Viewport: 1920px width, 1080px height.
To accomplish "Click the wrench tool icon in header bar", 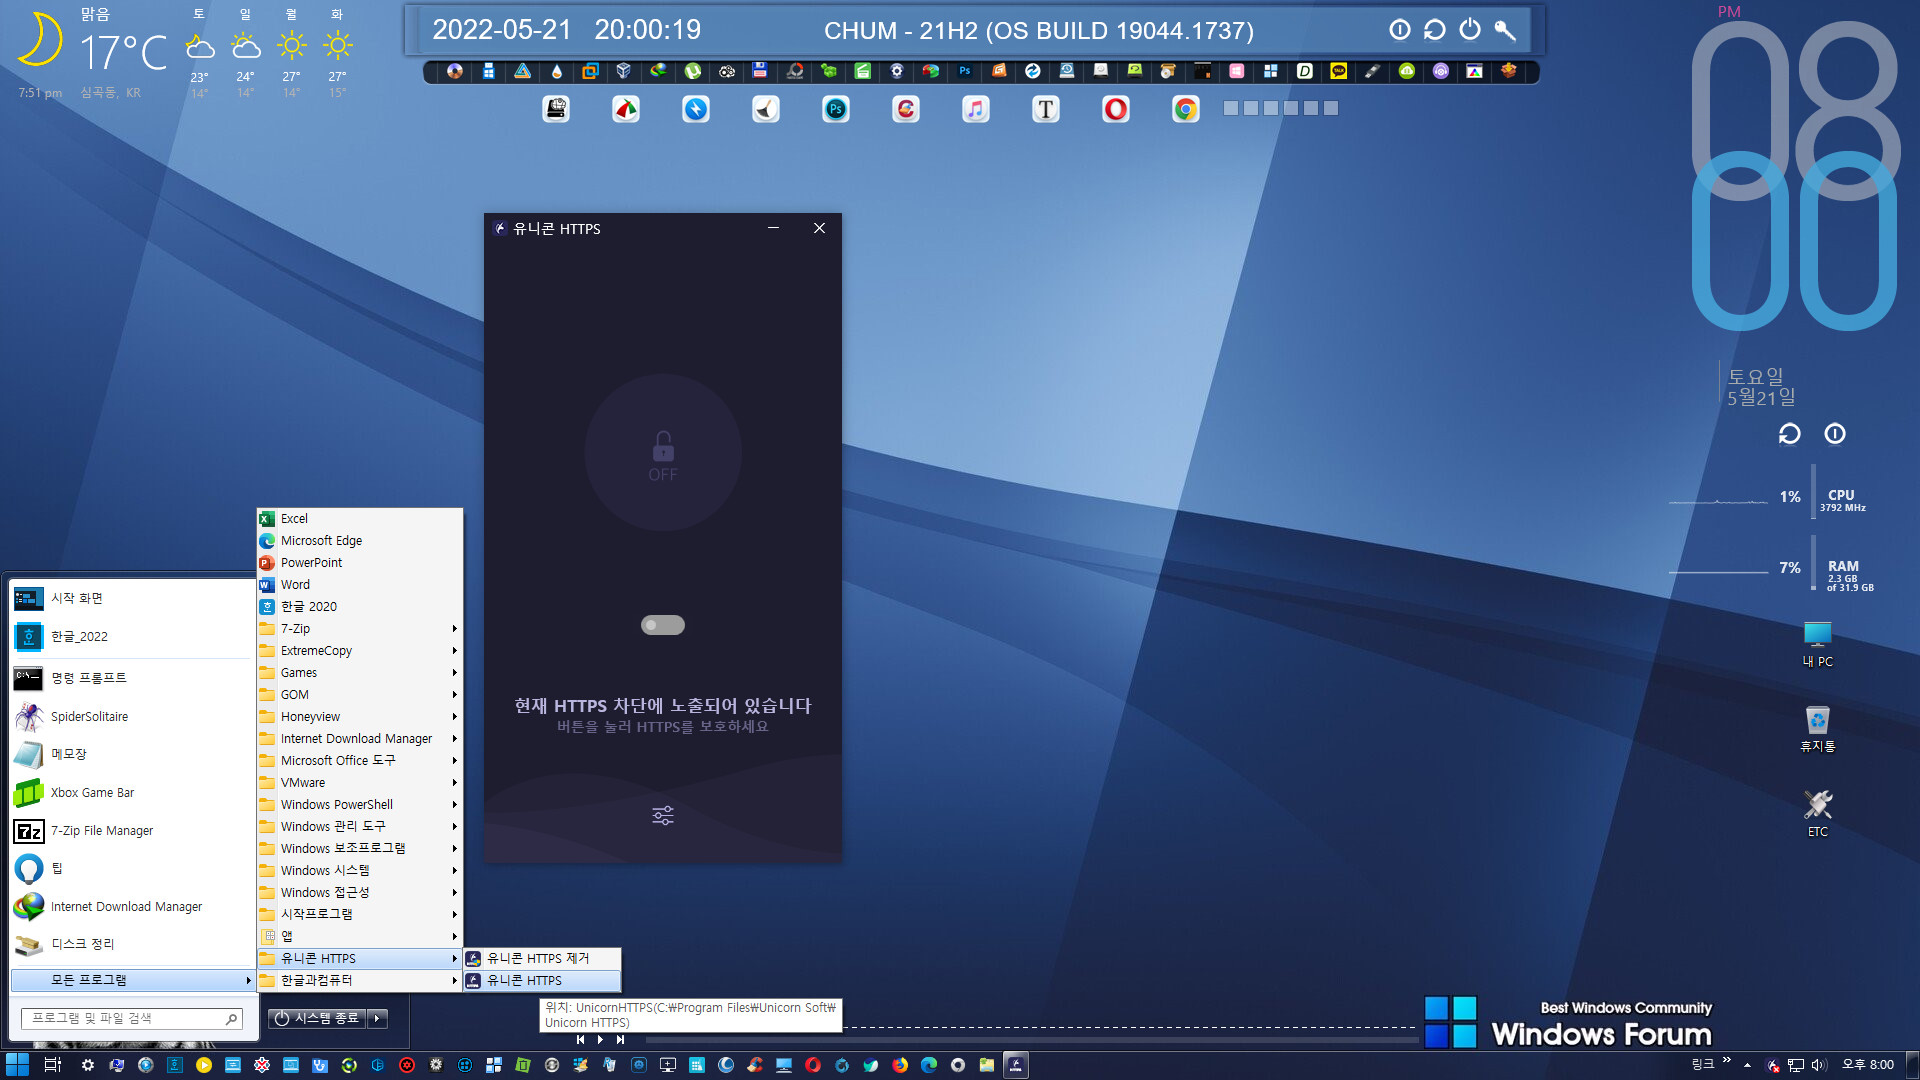I will pyautogui.click(x=1505, y=30).
